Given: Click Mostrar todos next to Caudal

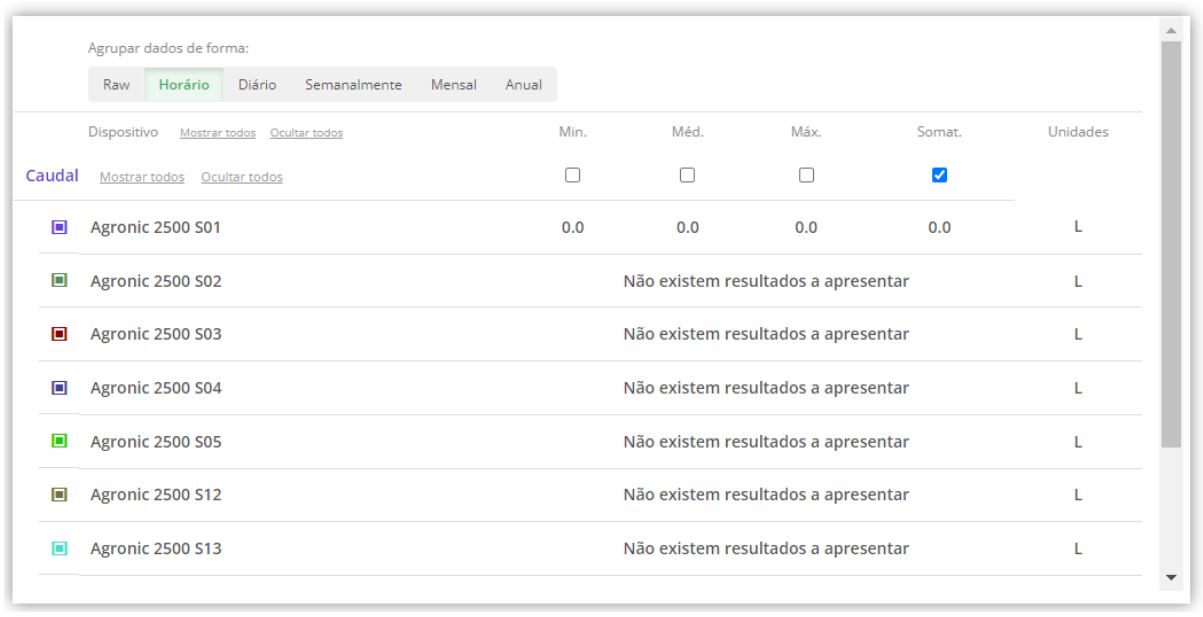Looking at the screenshot, I should click(142, 177).
